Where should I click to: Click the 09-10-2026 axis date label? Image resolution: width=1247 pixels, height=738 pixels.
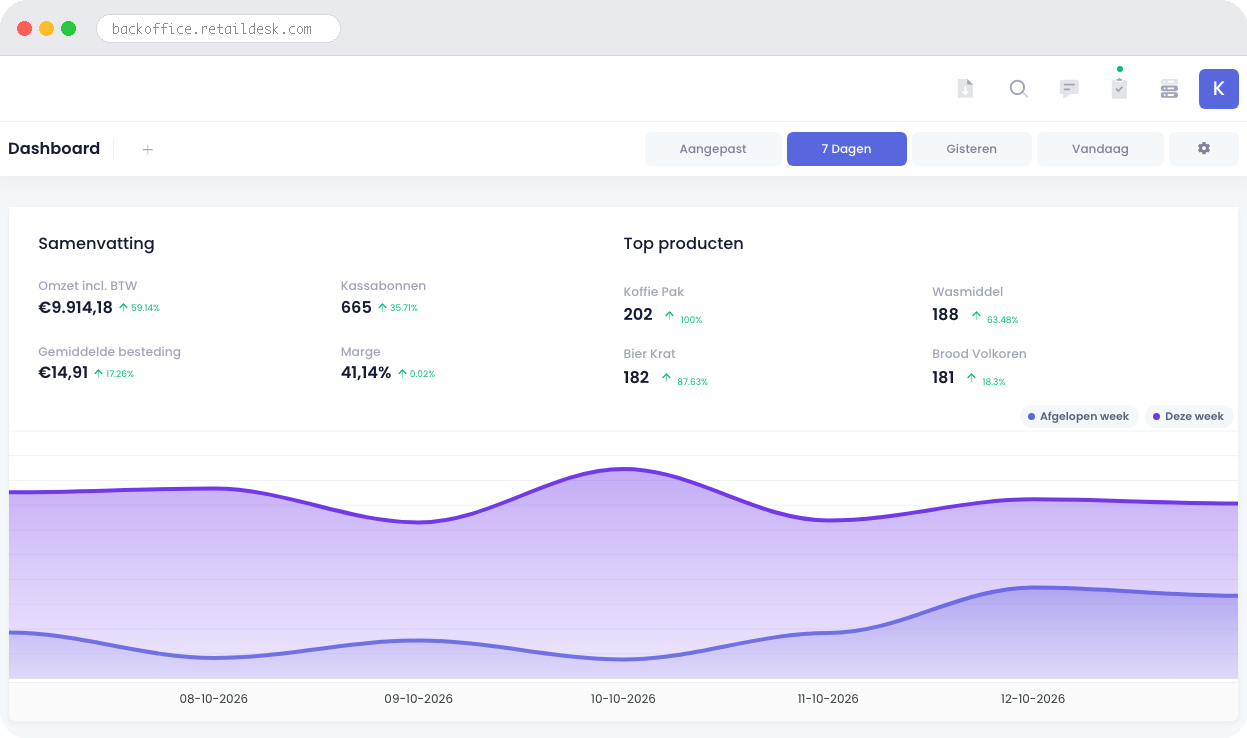(419, 699)
